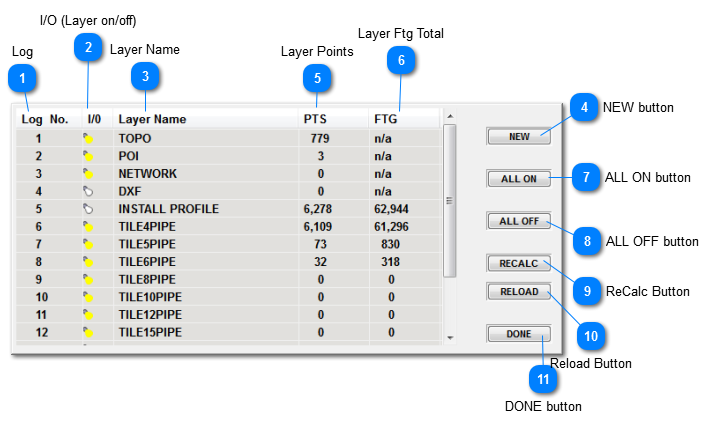Click the ALL OFF button

tap(519, 221)
